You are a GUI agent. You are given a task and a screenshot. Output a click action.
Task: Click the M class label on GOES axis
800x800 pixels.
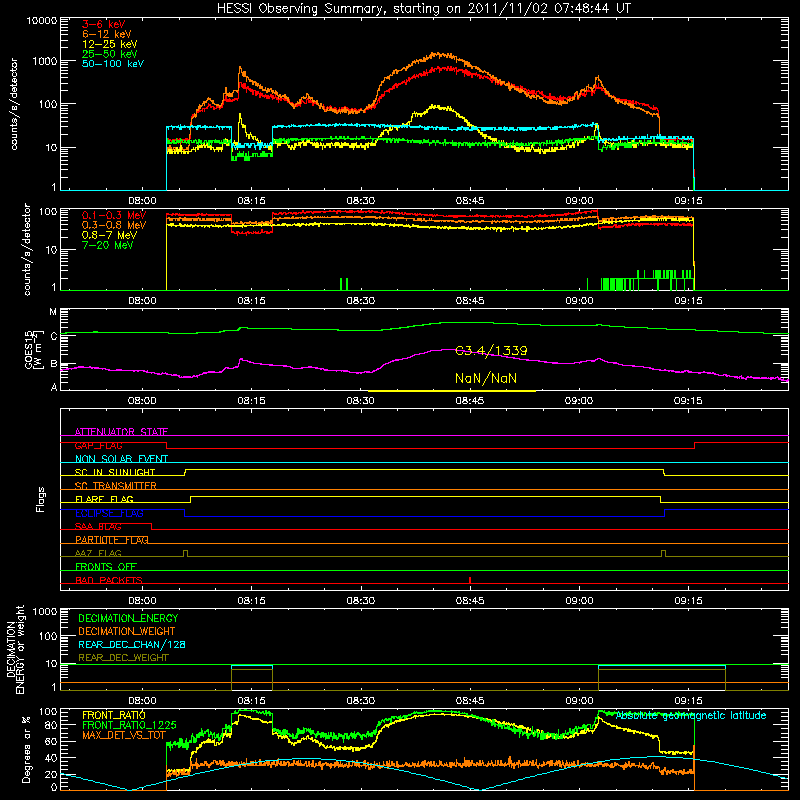(x=53, y=312)
